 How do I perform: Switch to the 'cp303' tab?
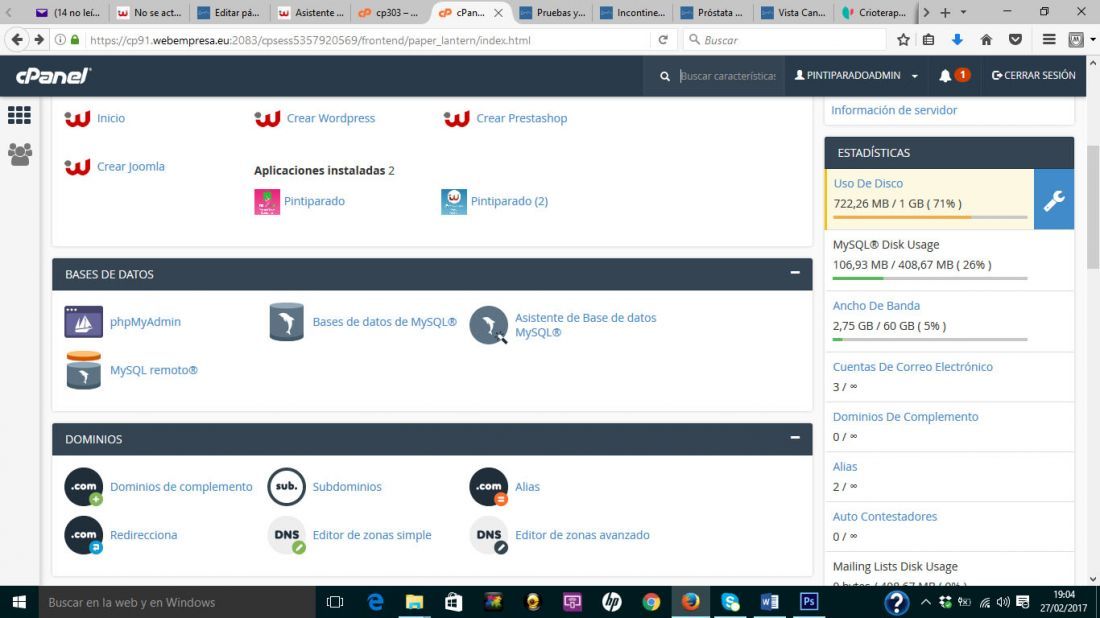pos(389,13)
